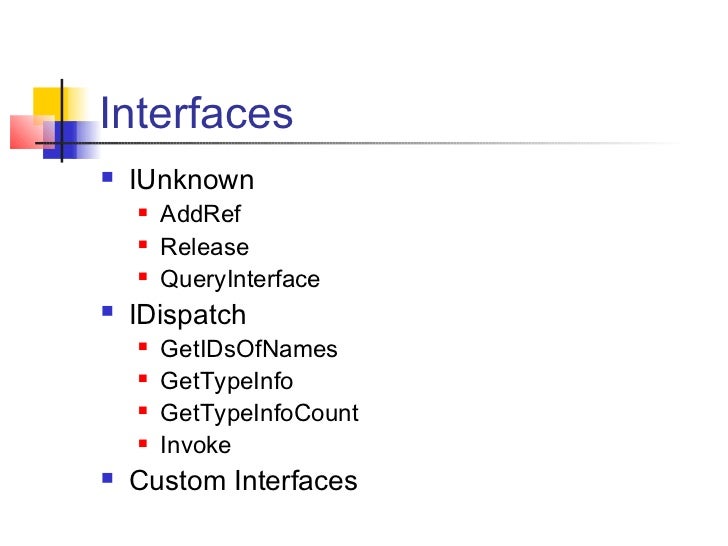The width and height of the screenshot is (728, 546).
Task: Select the AddRef sub-bullet text
Action: [200, 214]
